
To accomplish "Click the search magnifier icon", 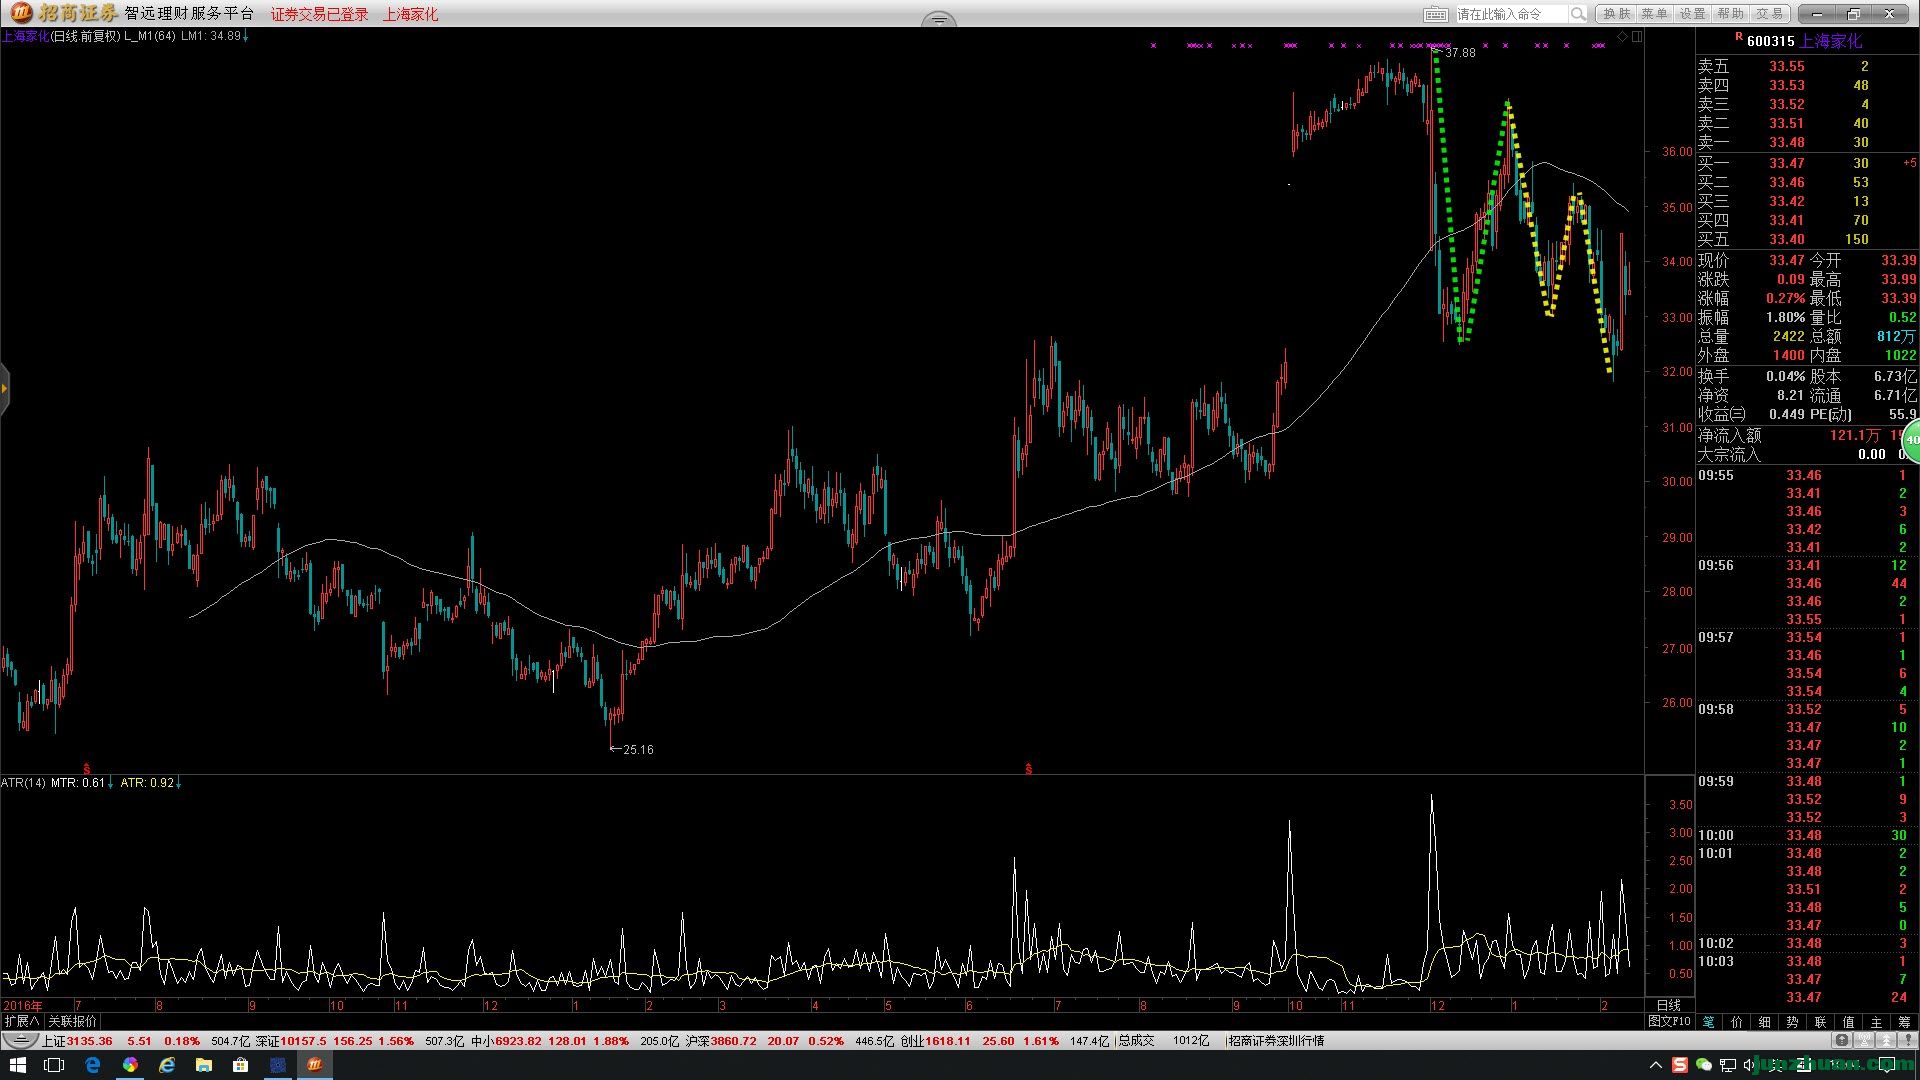I will coord(1578,14).
